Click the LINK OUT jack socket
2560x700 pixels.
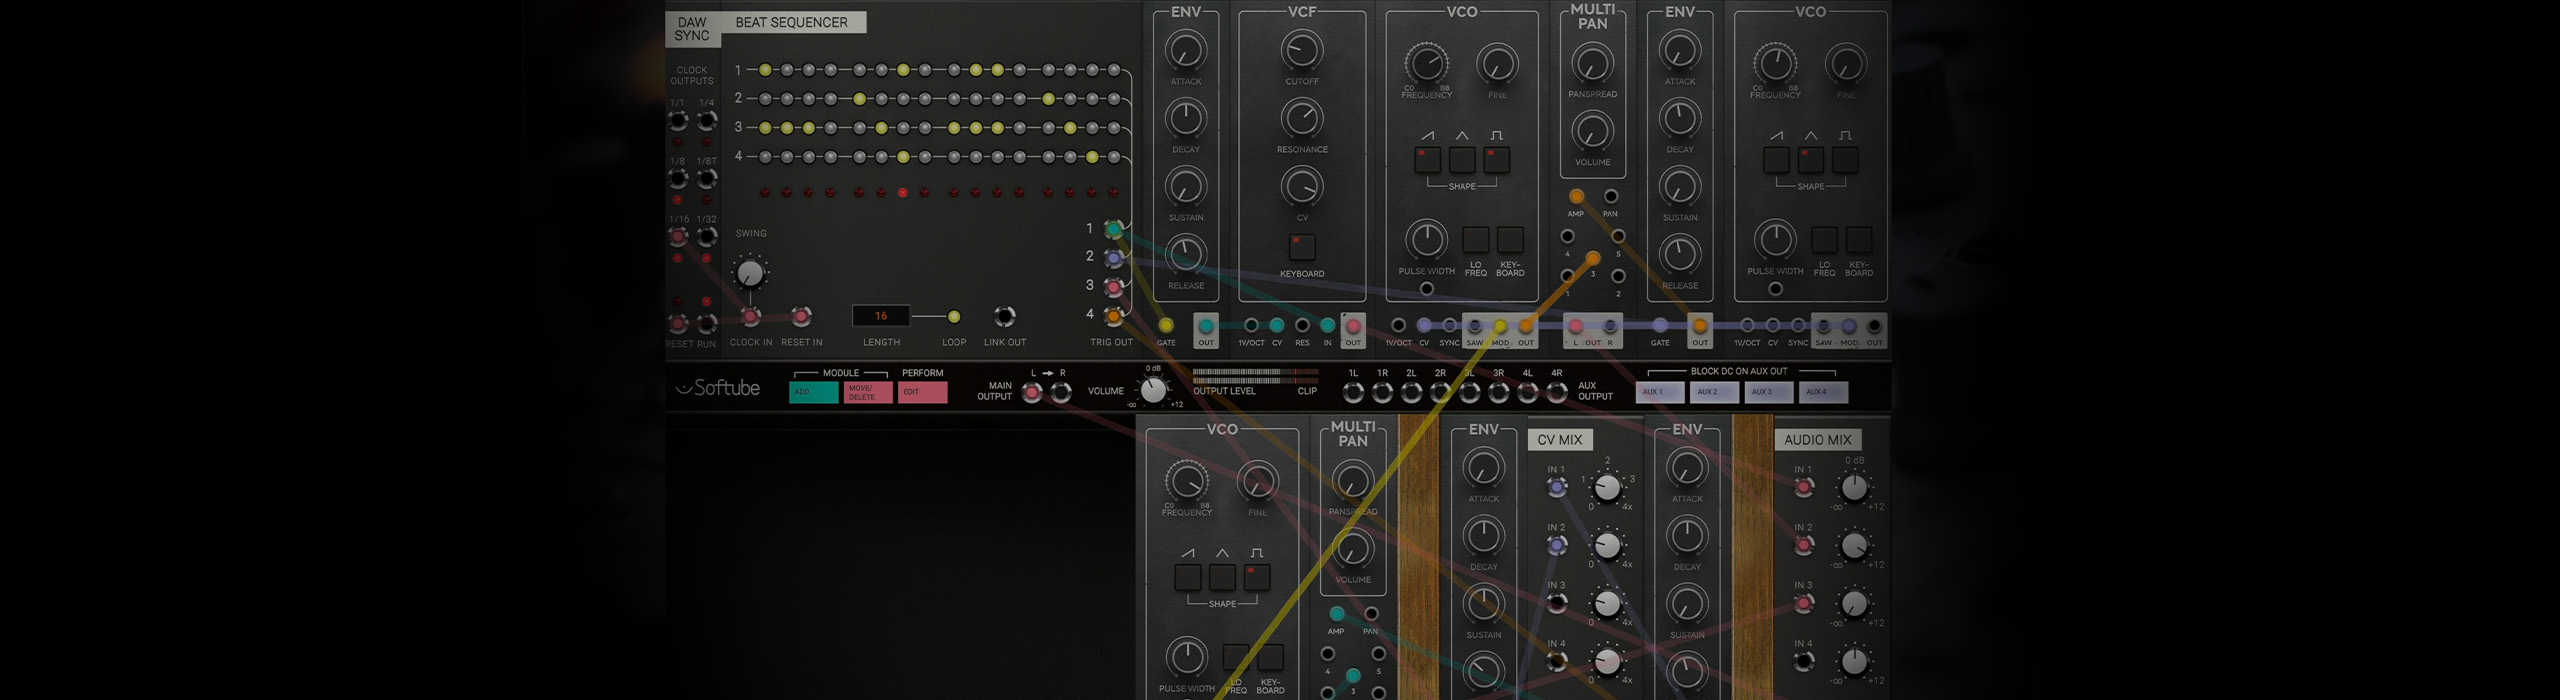pos(1004,317)
